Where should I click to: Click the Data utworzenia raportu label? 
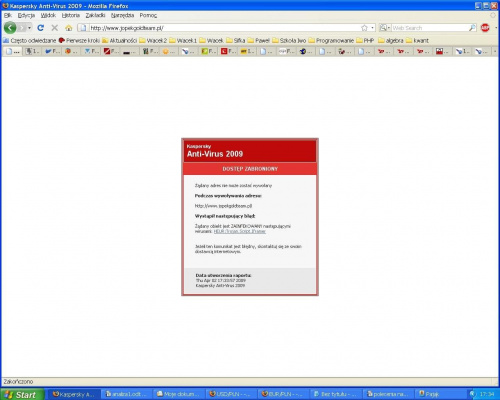click(x=223, y=276)
